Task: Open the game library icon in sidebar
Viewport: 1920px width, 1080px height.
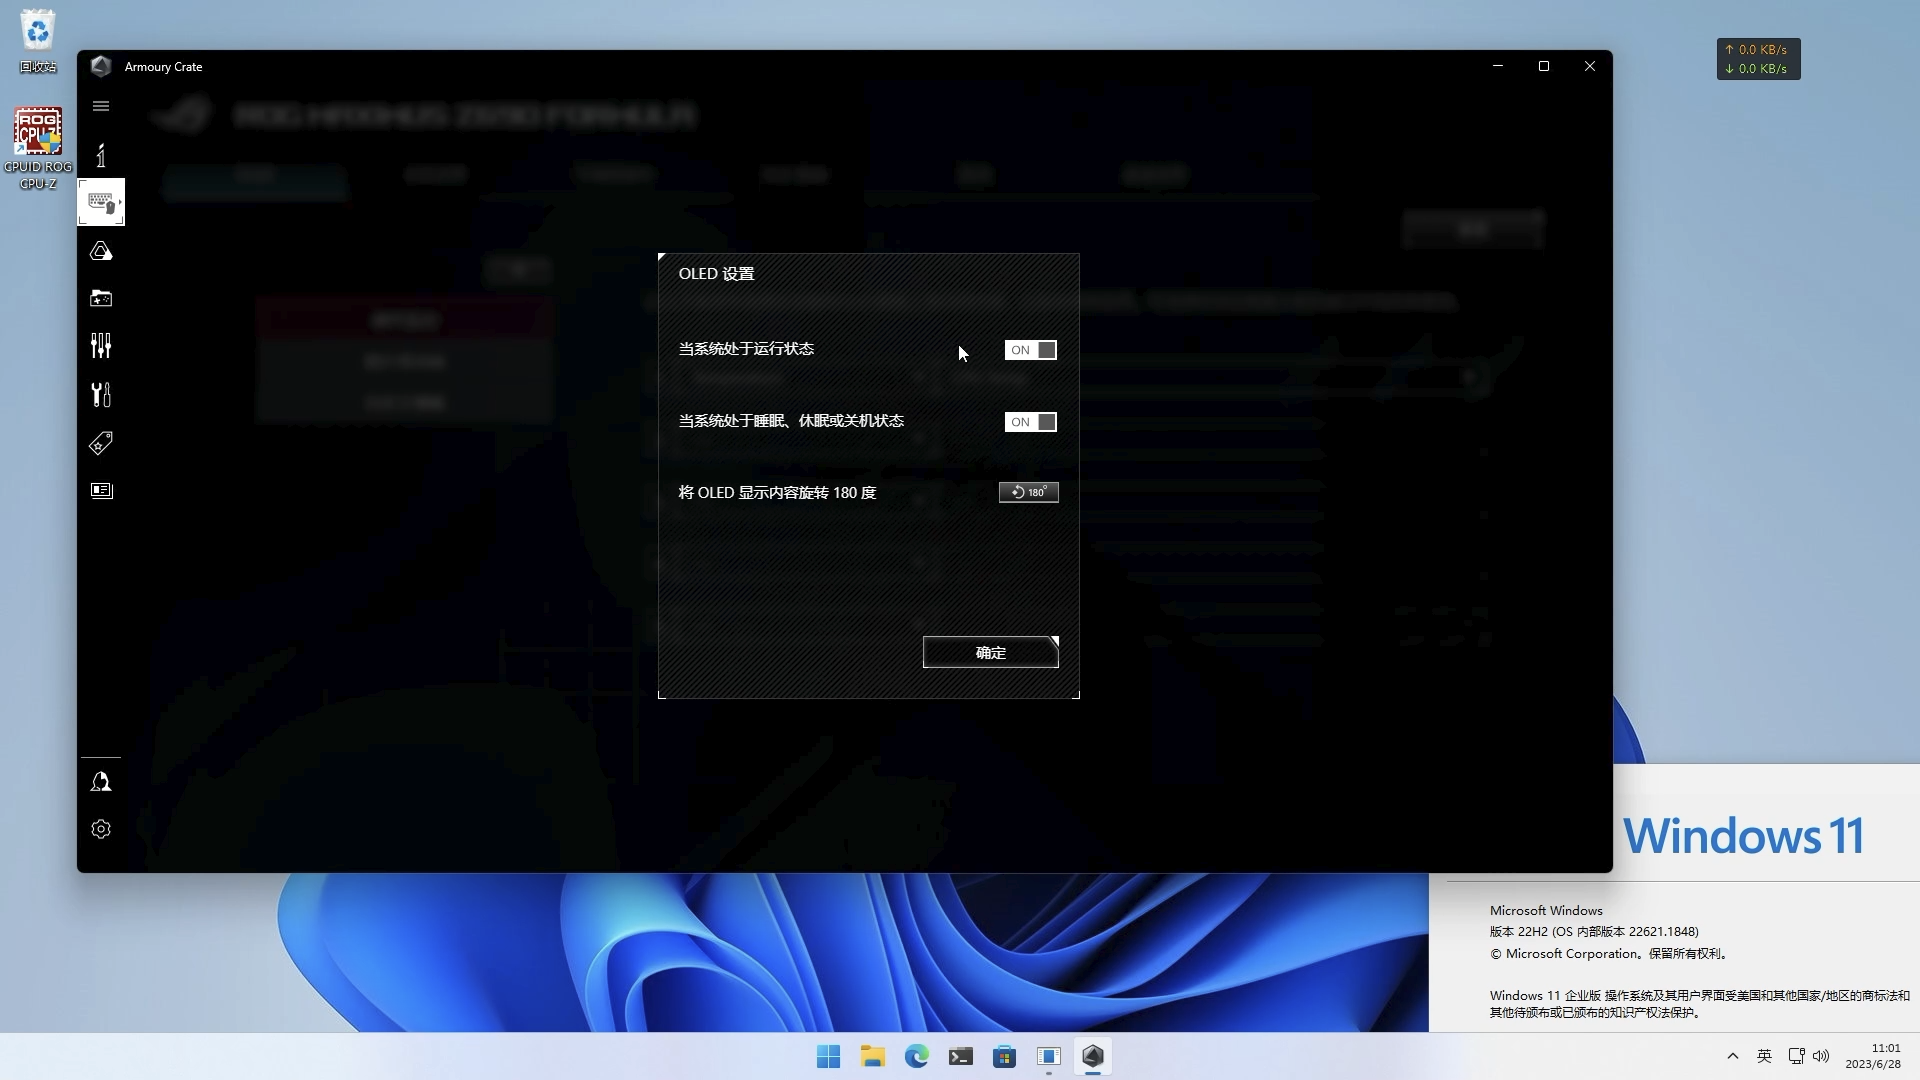Action: tap(100, 297)
